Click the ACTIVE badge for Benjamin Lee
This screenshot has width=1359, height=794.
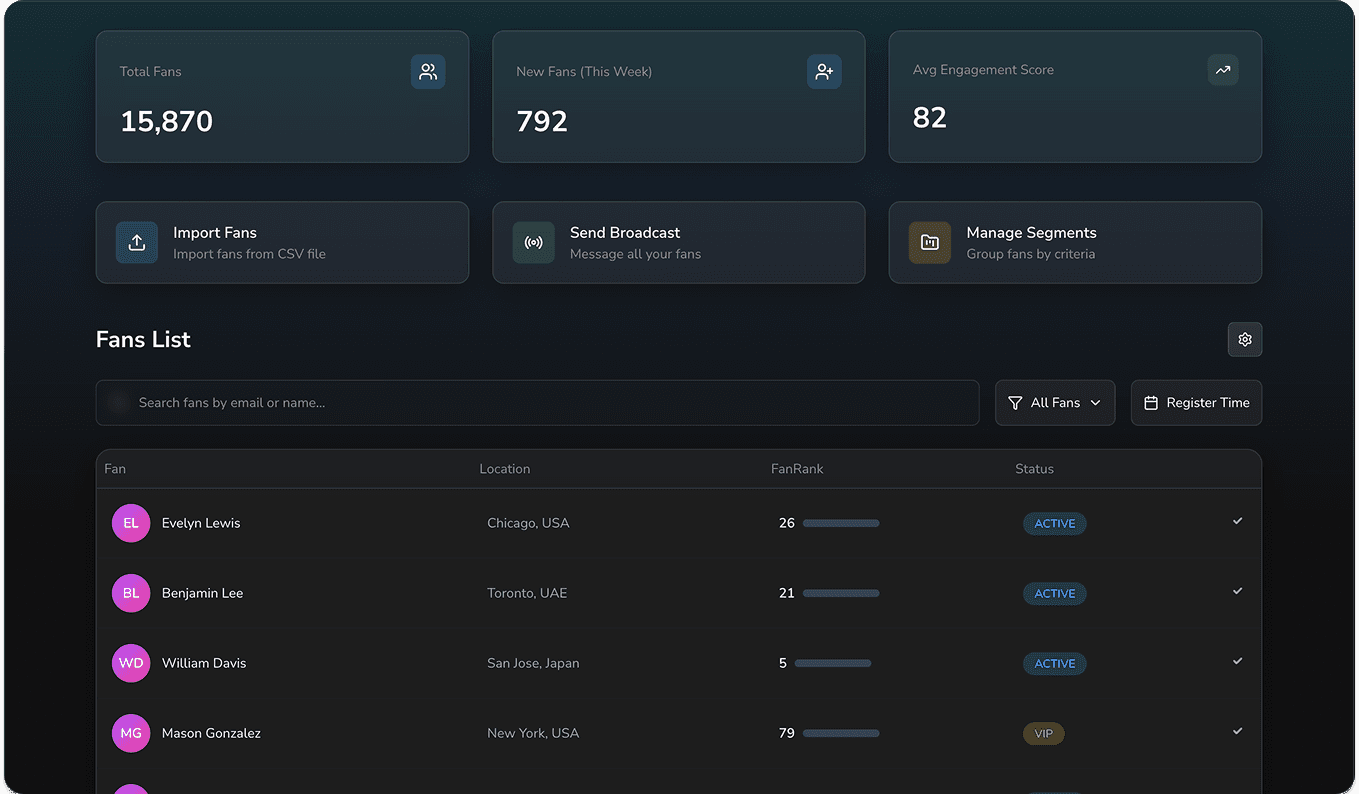click(x=1054, y=593)
